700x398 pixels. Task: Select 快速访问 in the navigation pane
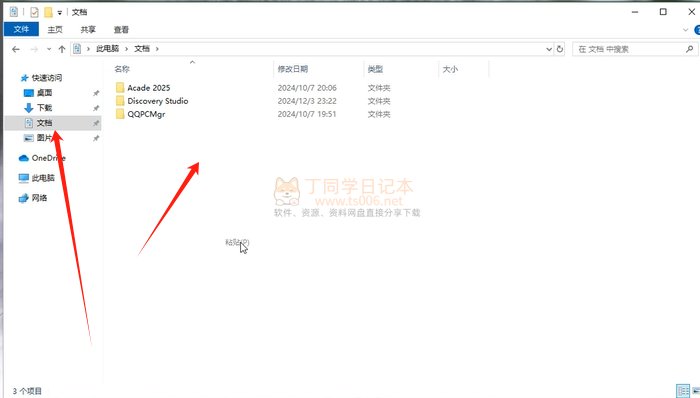click(x=46, y=78)
